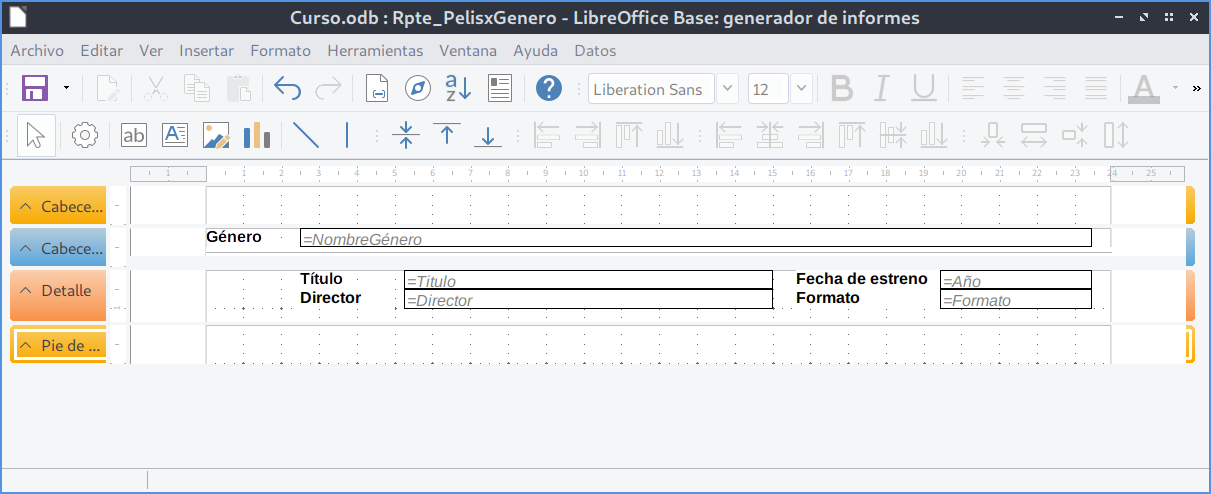This screenshot has height=494, width=1211.
Task: Click the Undo arrow button
Action: click(287, 89)
